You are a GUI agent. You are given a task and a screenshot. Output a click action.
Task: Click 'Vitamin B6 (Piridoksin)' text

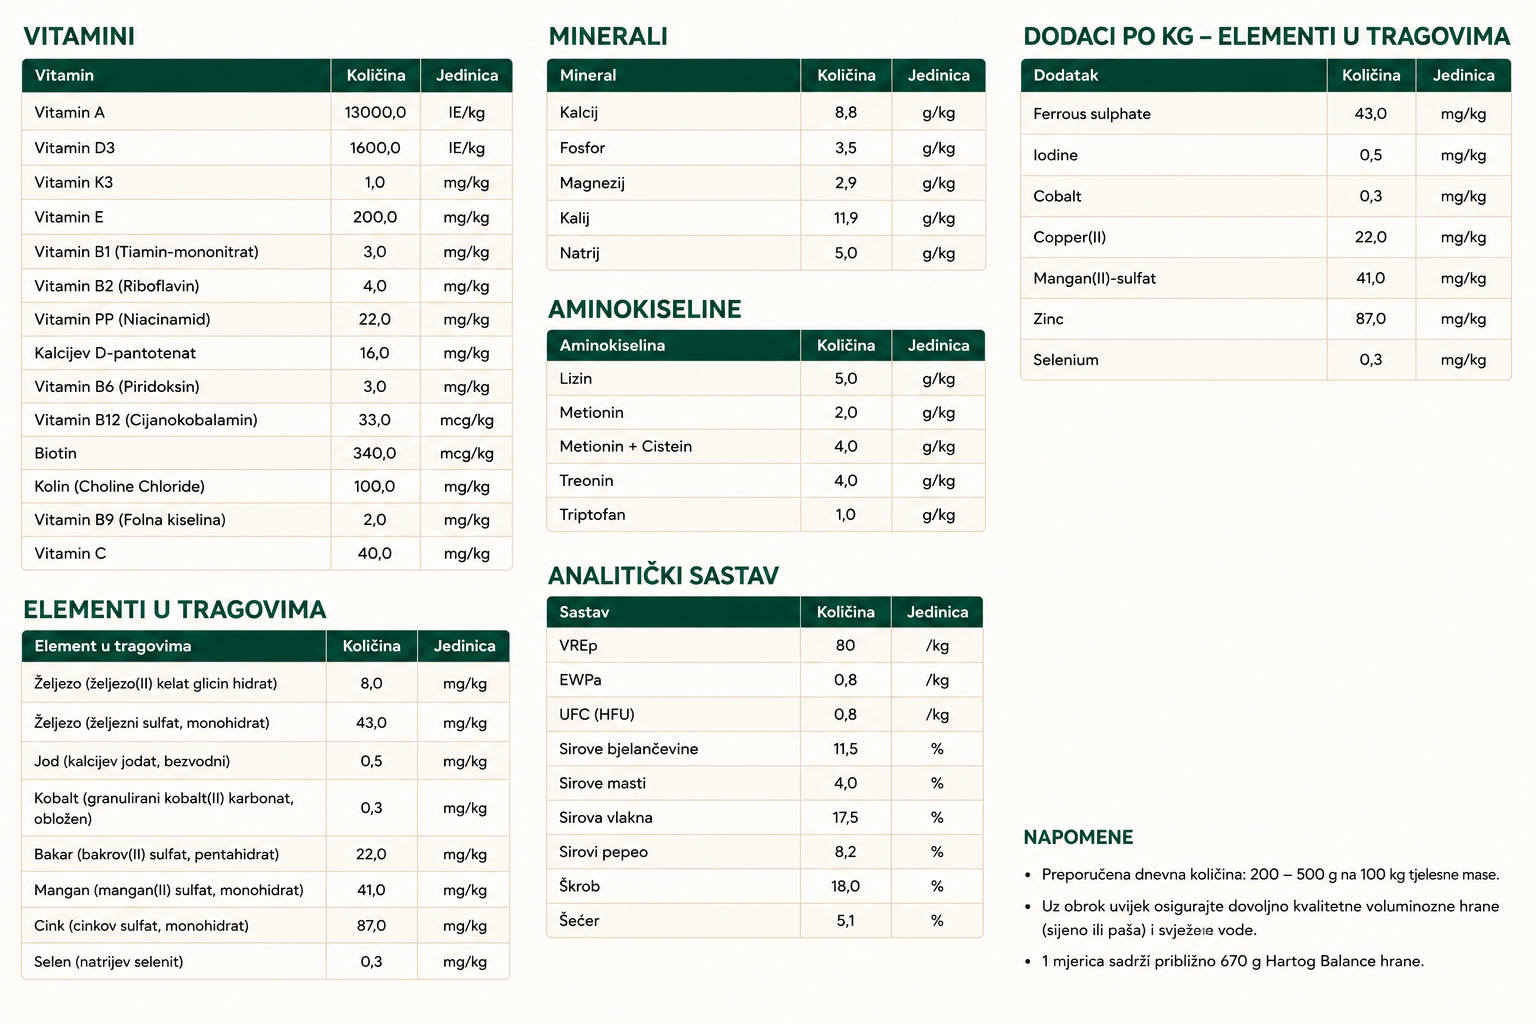coord(116,387)
